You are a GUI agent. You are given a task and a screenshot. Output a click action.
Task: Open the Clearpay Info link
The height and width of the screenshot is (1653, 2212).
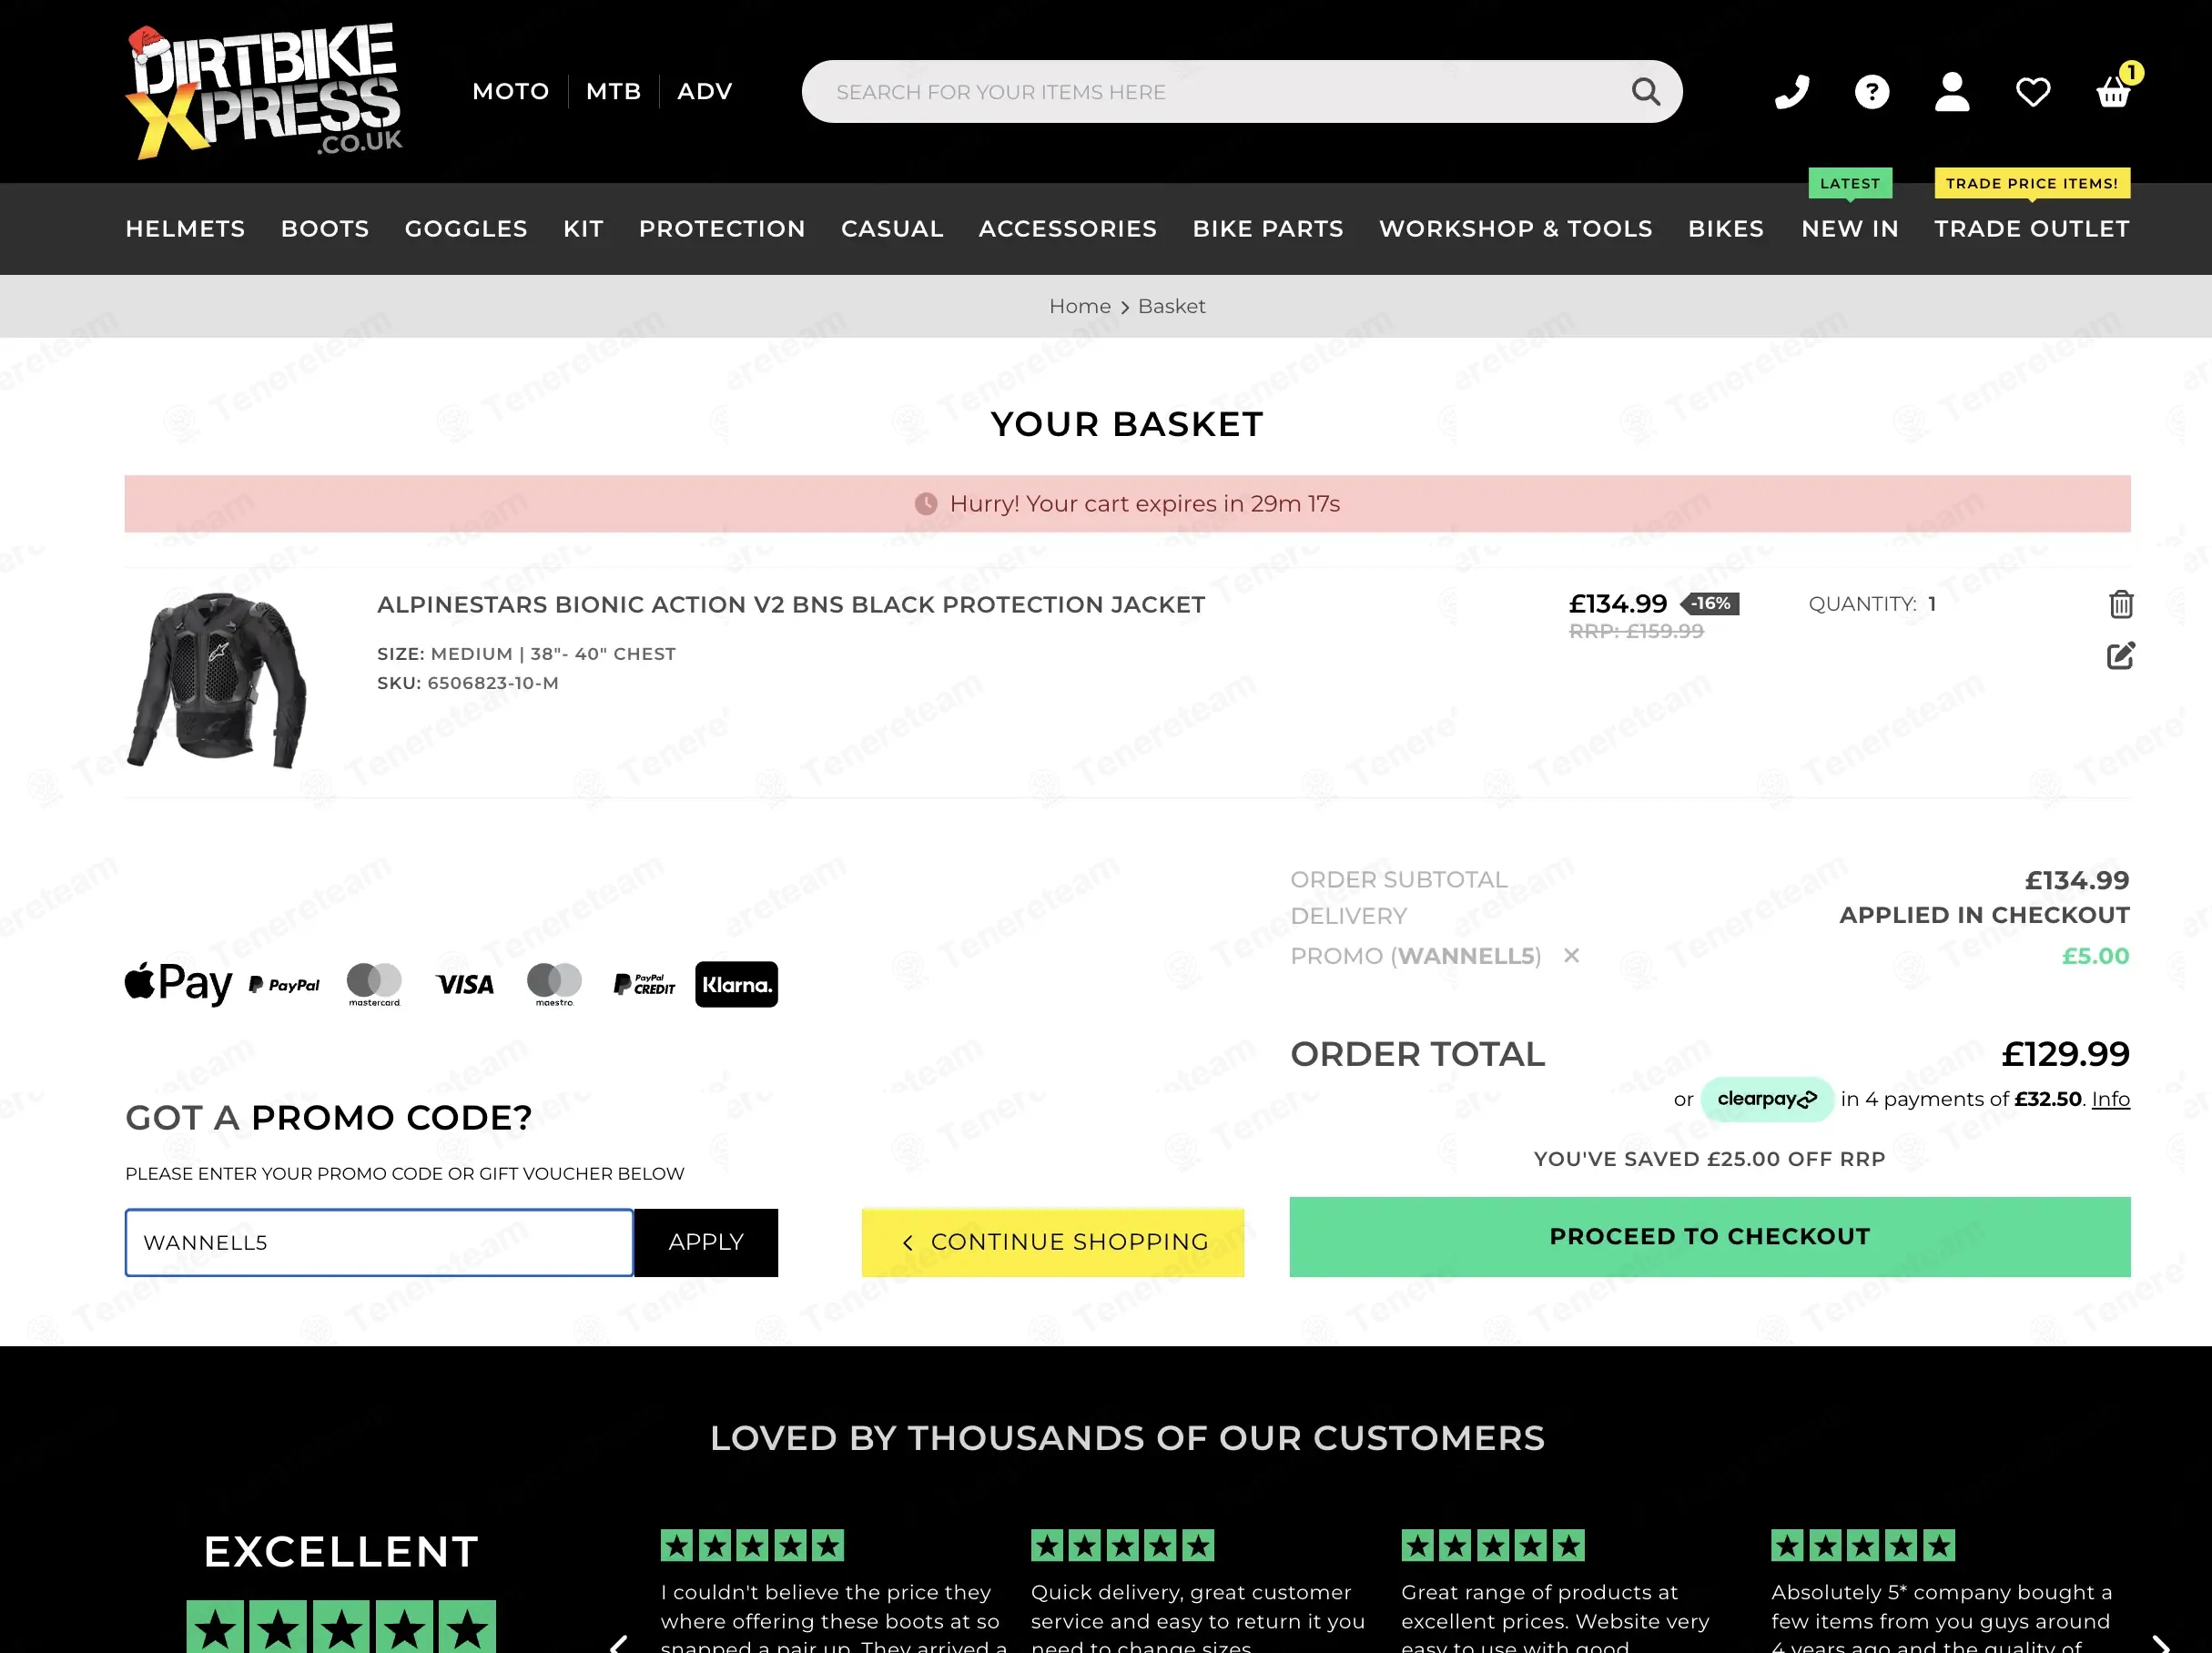point(2110,1099)
